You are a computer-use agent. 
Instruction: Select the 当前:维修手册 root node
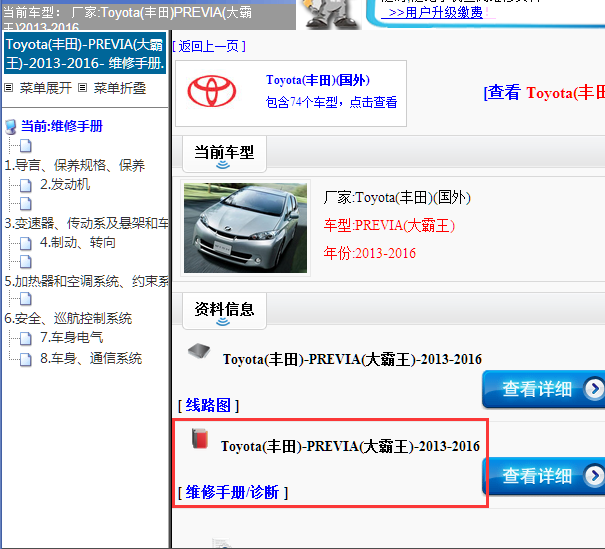coord(62,126)
